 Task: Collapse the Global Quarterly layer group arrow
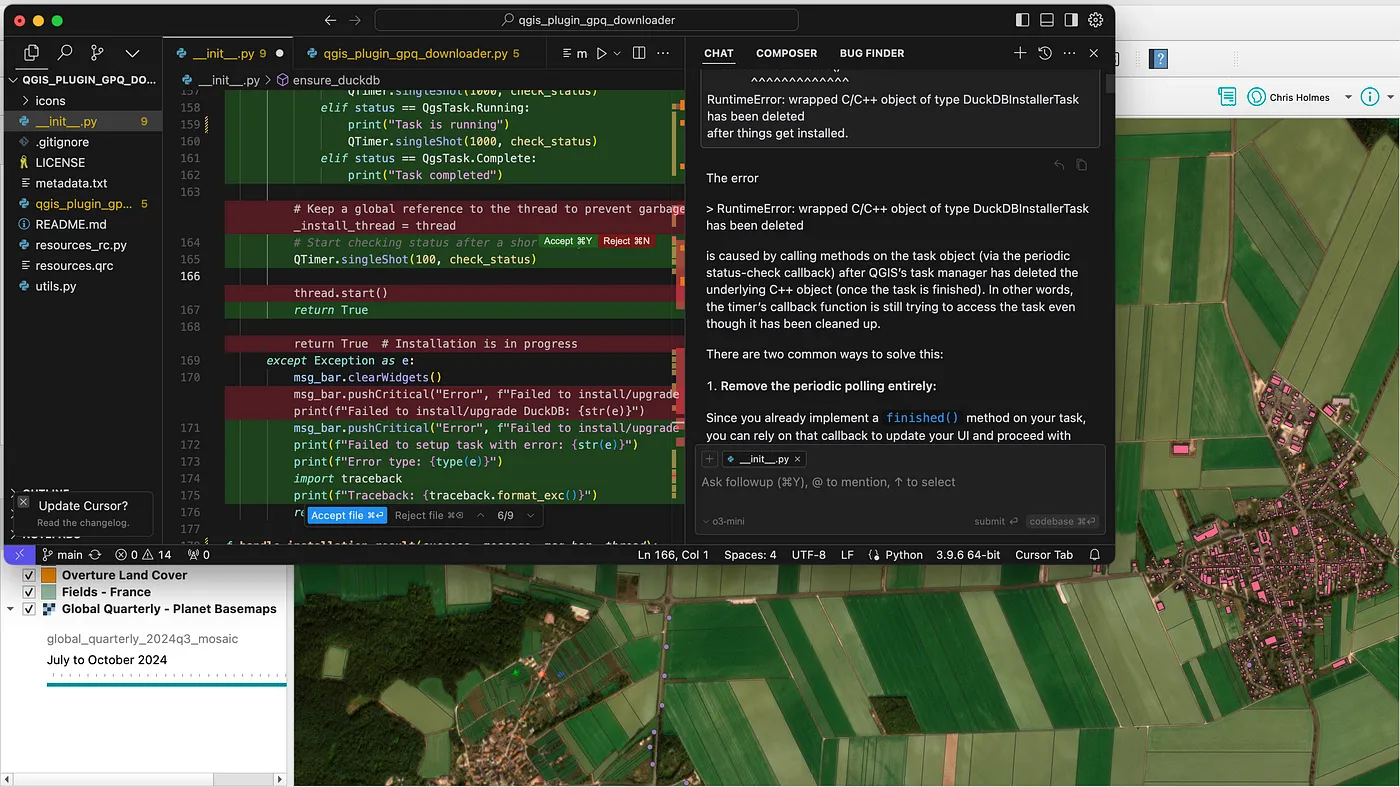[11, 610]
